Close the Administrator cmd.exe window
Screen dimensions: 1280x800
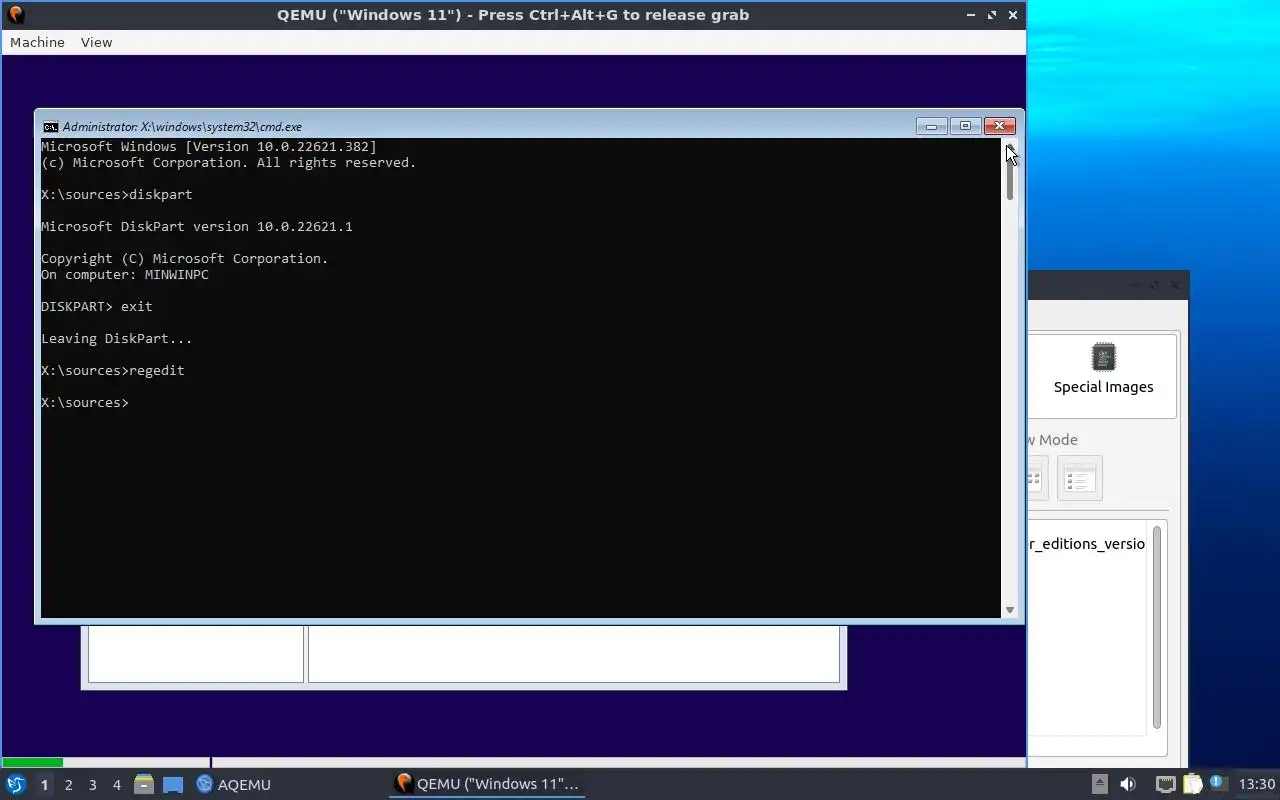click(x=999, y=126)
